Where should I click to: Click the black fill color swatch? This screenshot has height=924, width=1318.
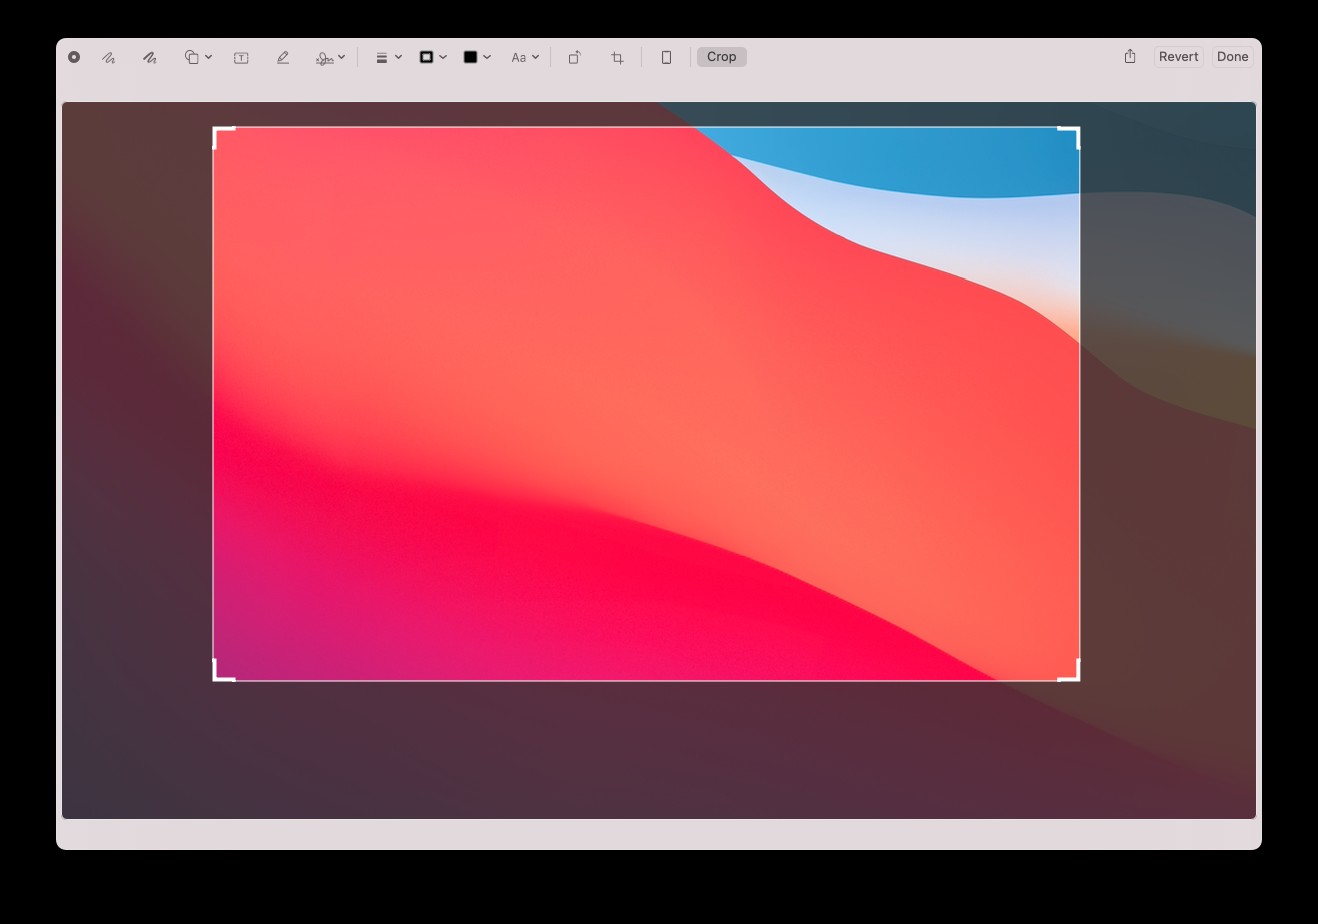click(471, 57)
